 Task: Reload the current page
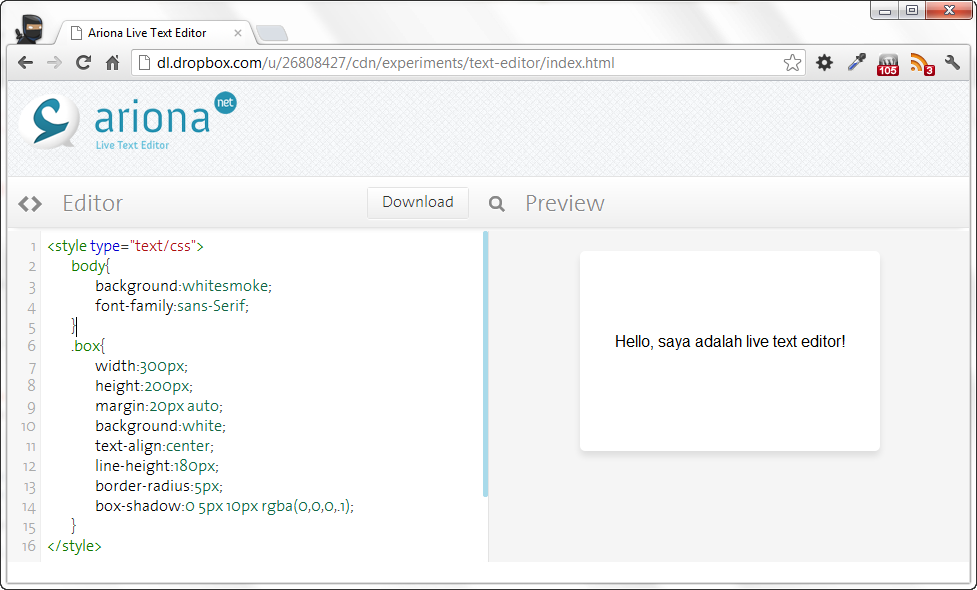(83, 63)
